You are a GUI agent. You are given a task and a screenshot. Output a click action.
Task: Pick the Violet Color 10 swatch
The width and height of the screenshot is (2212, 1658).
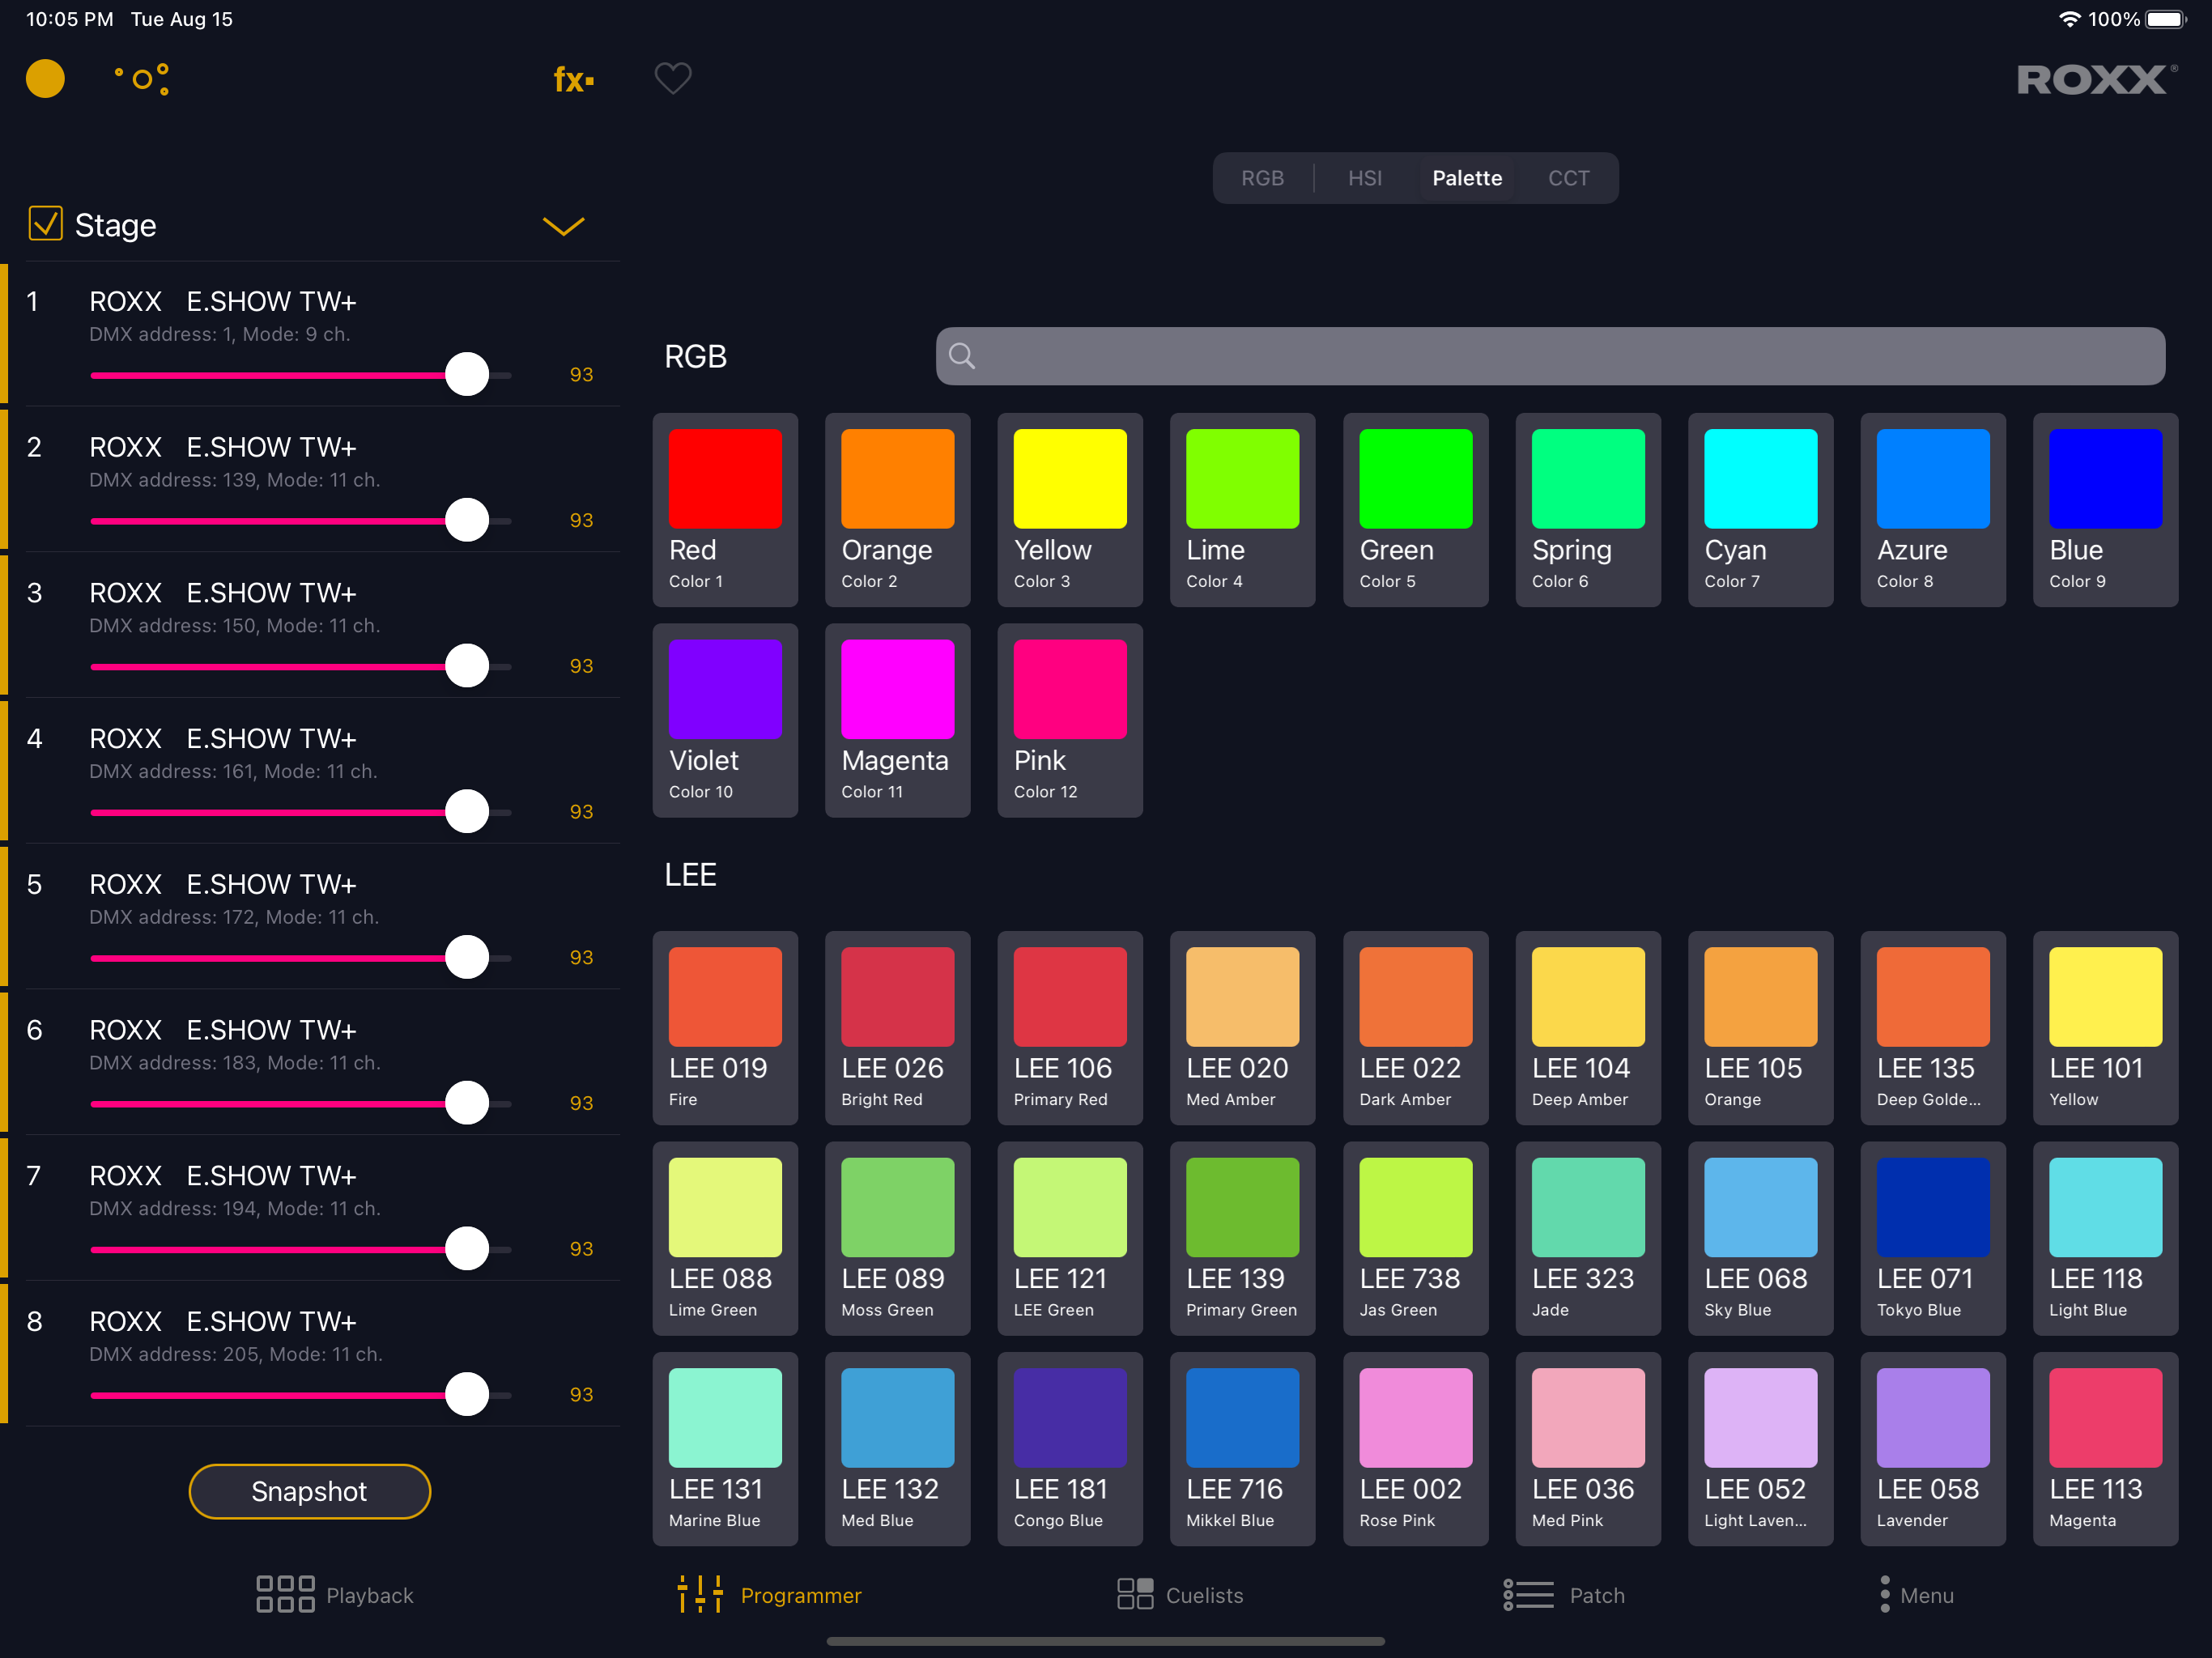click(725, 720)
